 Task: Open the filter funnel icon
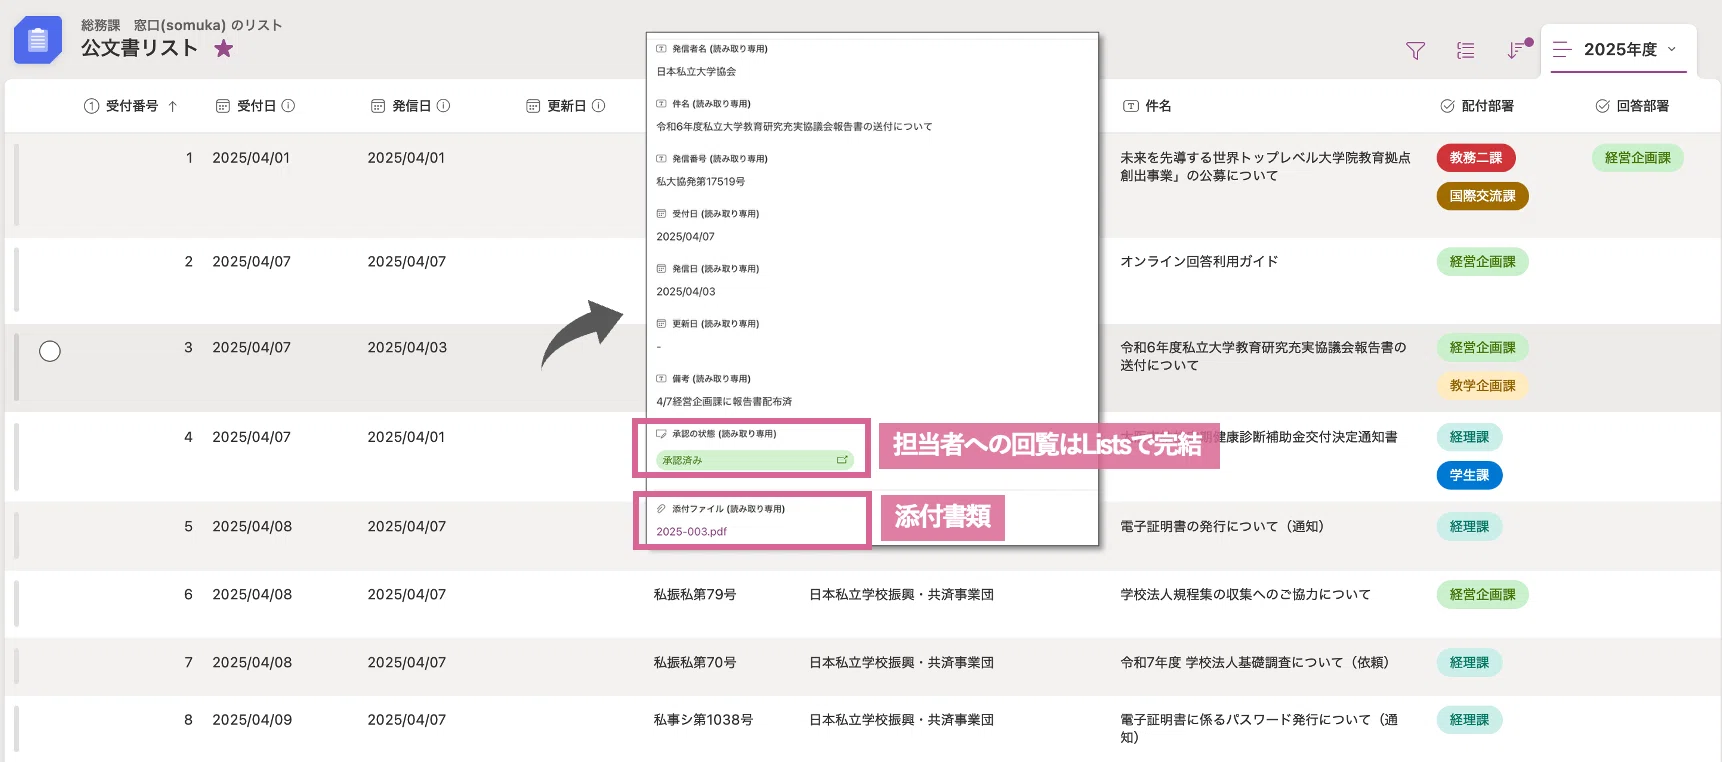(x=1415, y=50)
